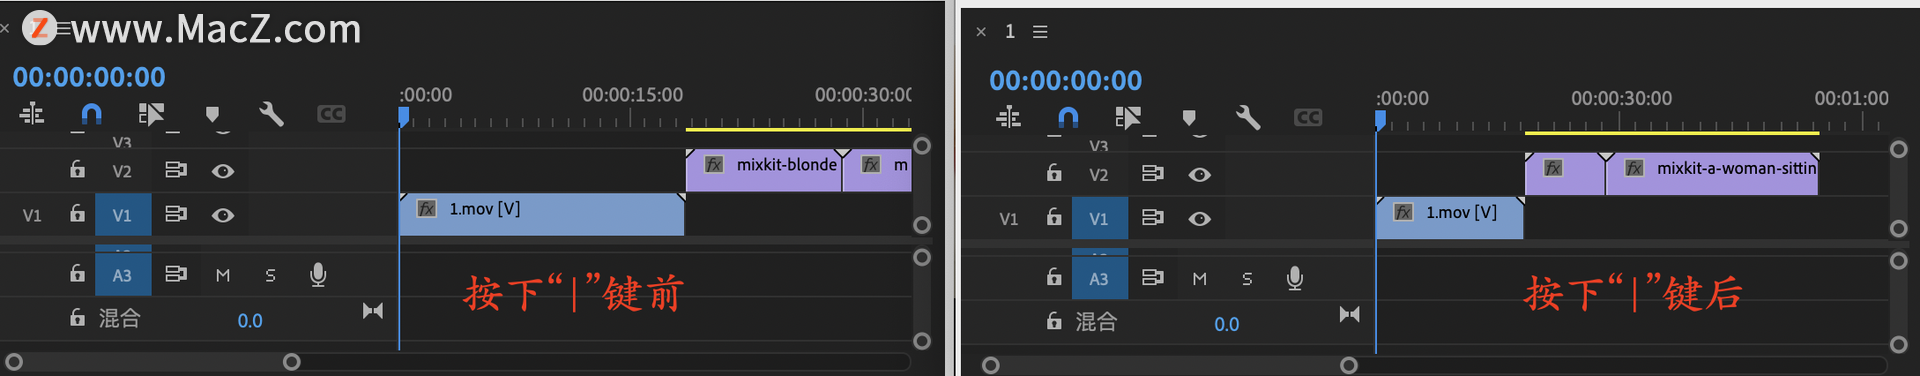
Task: Click the 00:00:00:00 timecode in left panel
Action: point(89,77)
